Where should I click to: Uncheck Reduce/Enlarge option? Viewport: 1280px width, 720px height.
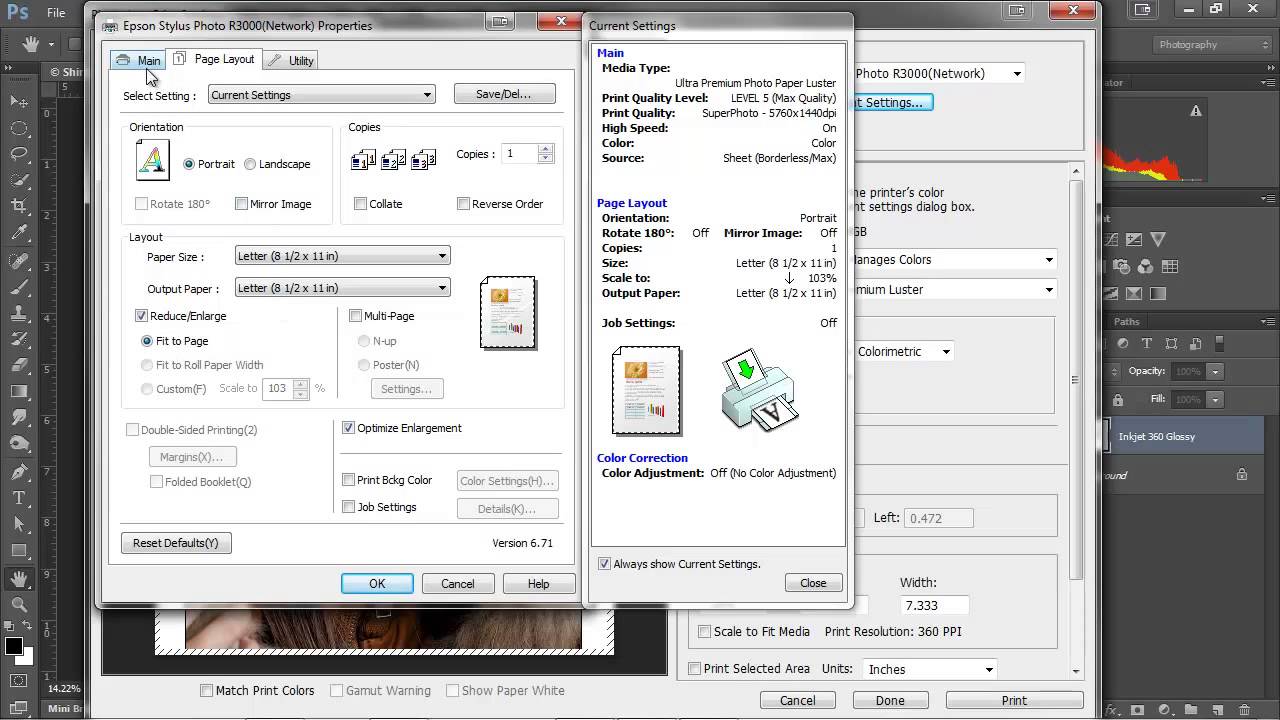pos(141,316)
